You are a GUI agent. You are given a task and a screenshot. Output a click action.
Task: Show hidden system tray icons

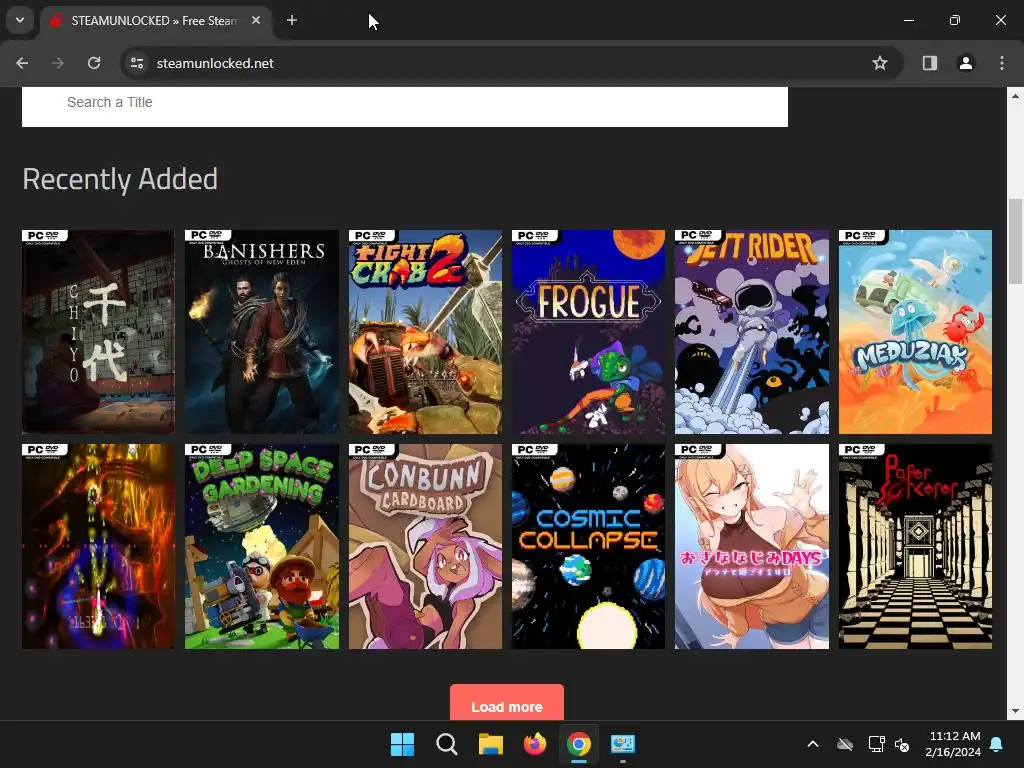click(813, 744)
